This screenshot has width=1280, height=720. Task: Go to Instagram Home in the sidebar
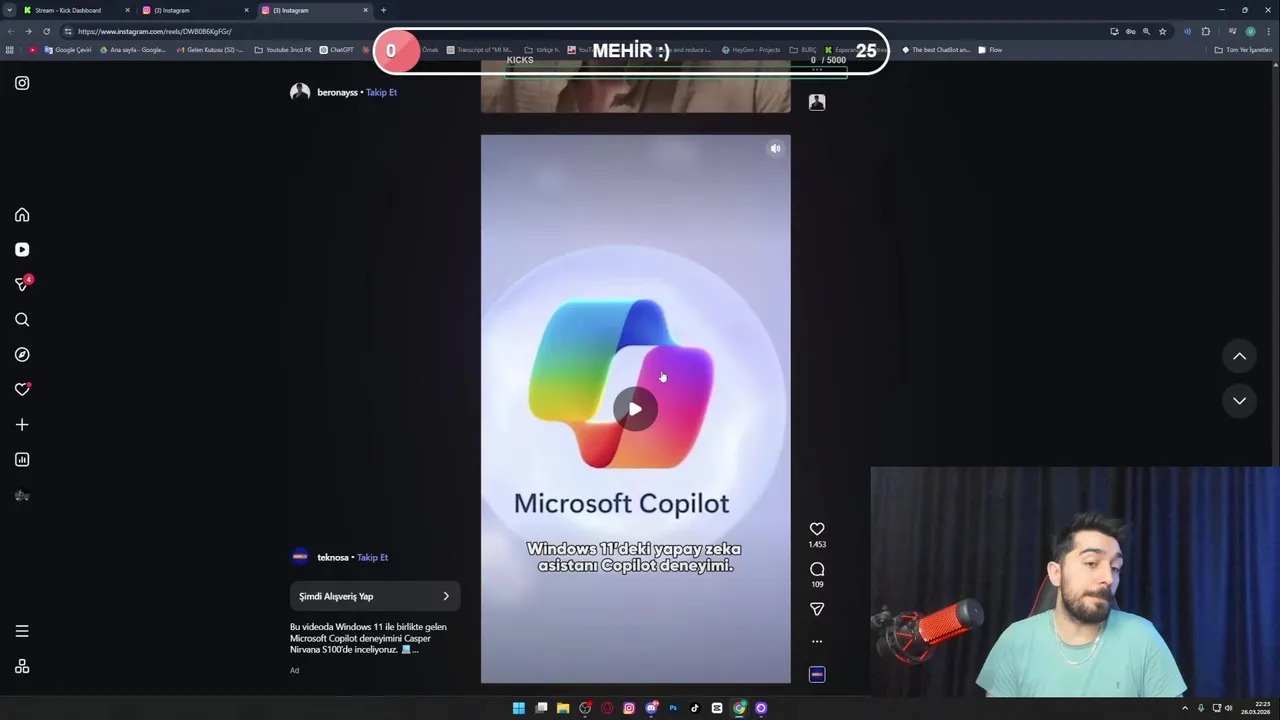[x=22, y=215]
